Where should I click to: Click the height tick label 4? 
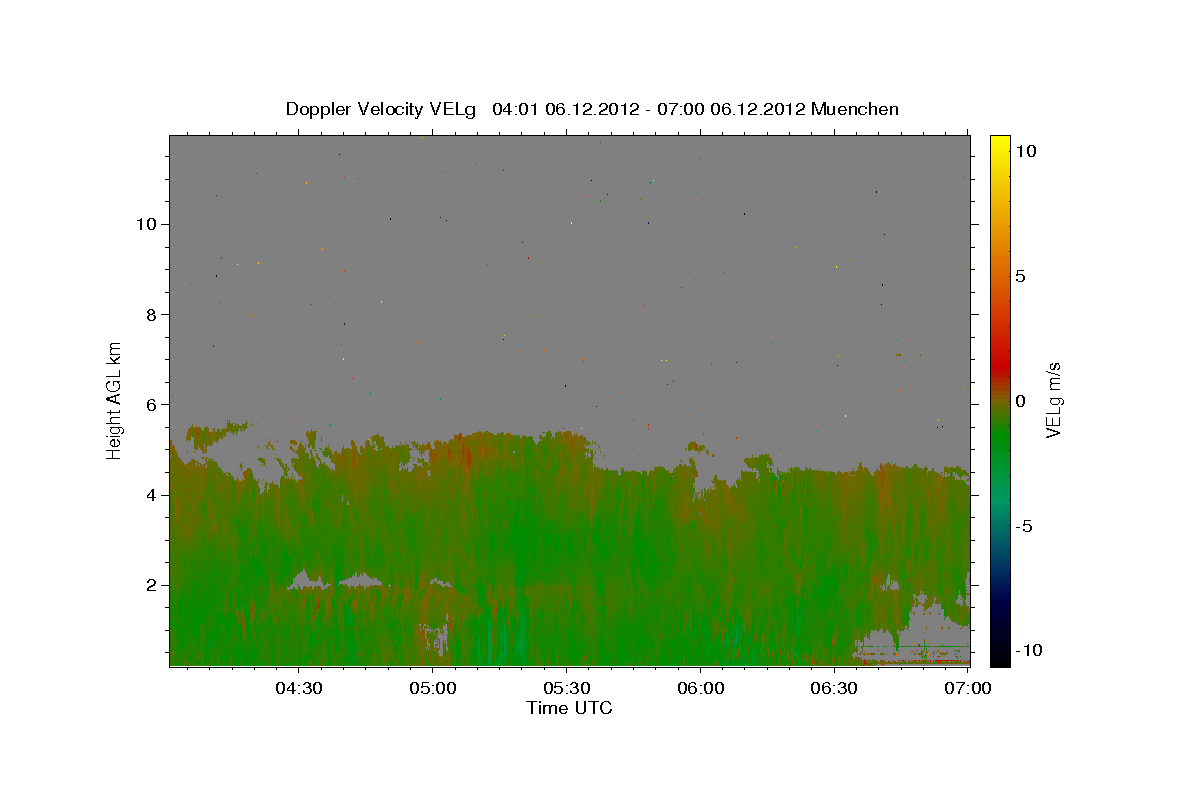point(149,494)
